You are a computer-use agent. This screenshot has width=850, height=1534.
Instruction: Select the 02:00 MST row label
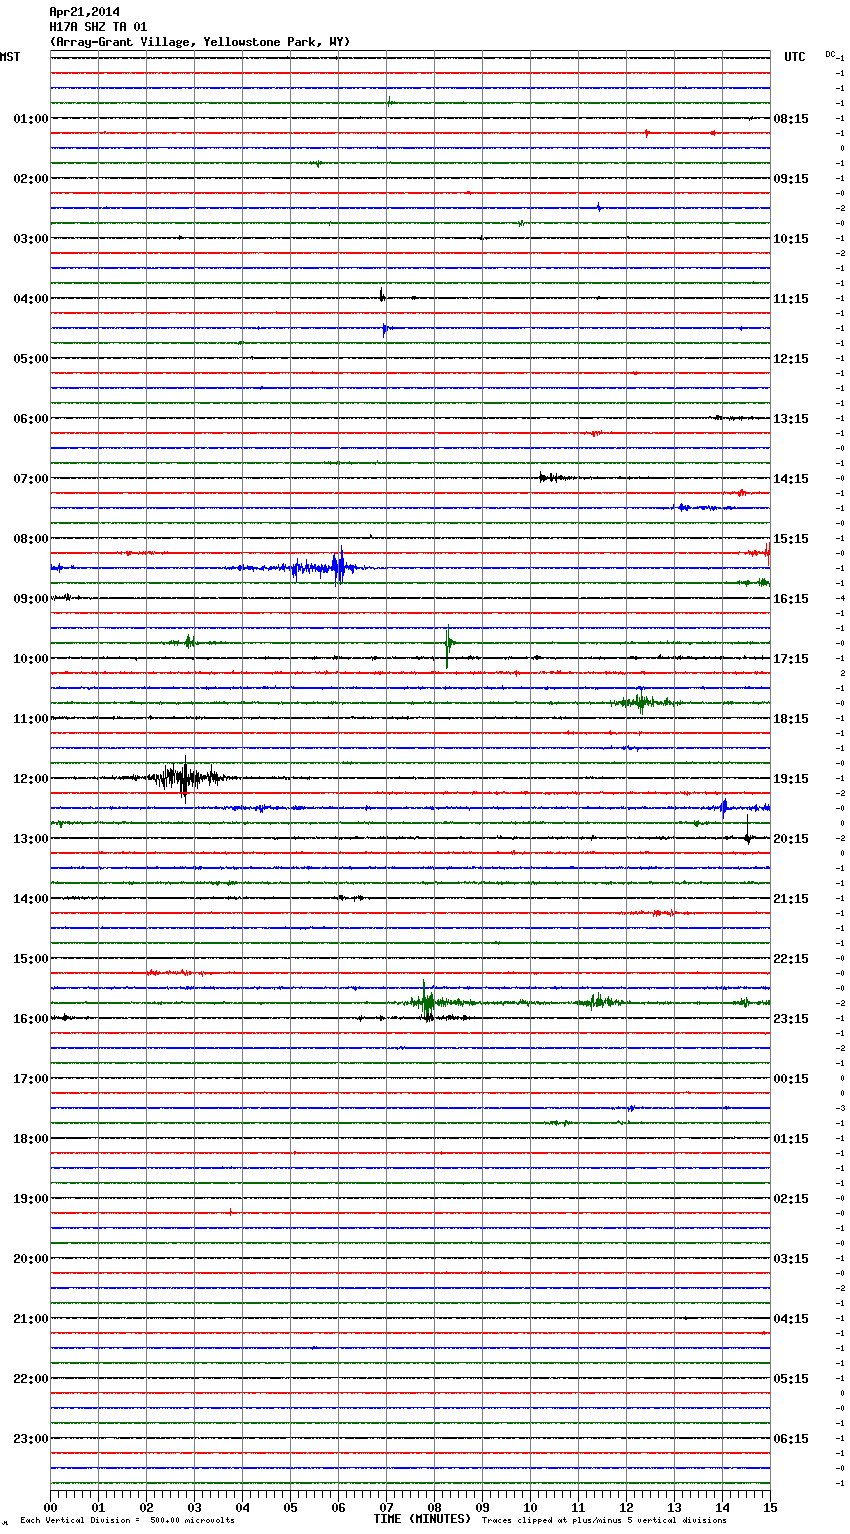[x=31, y=179]
